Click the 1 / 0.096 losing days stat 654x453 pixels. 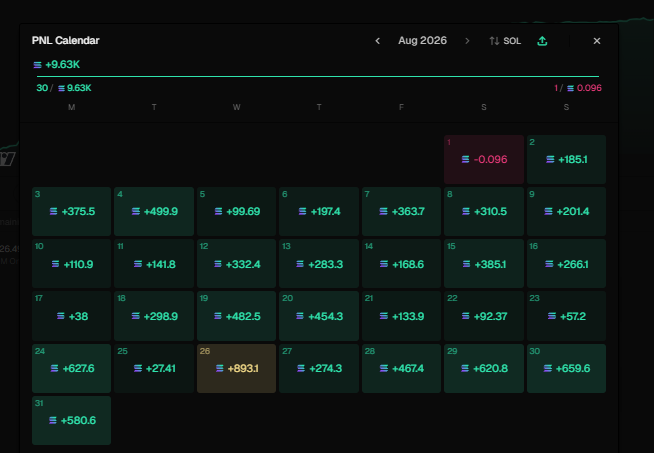point(578,88)
